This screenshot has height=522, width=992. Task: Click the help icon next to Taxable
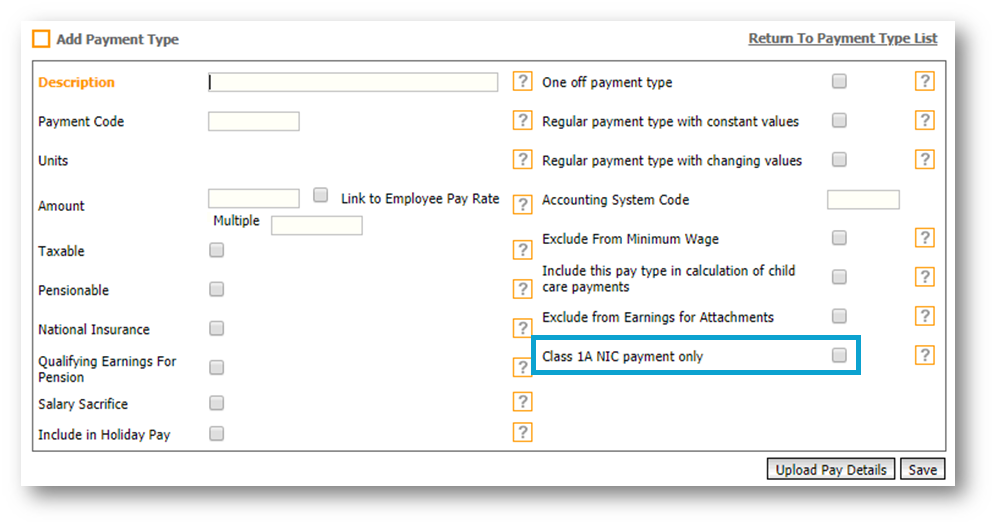pyautogui.click(x=522, y=250)
